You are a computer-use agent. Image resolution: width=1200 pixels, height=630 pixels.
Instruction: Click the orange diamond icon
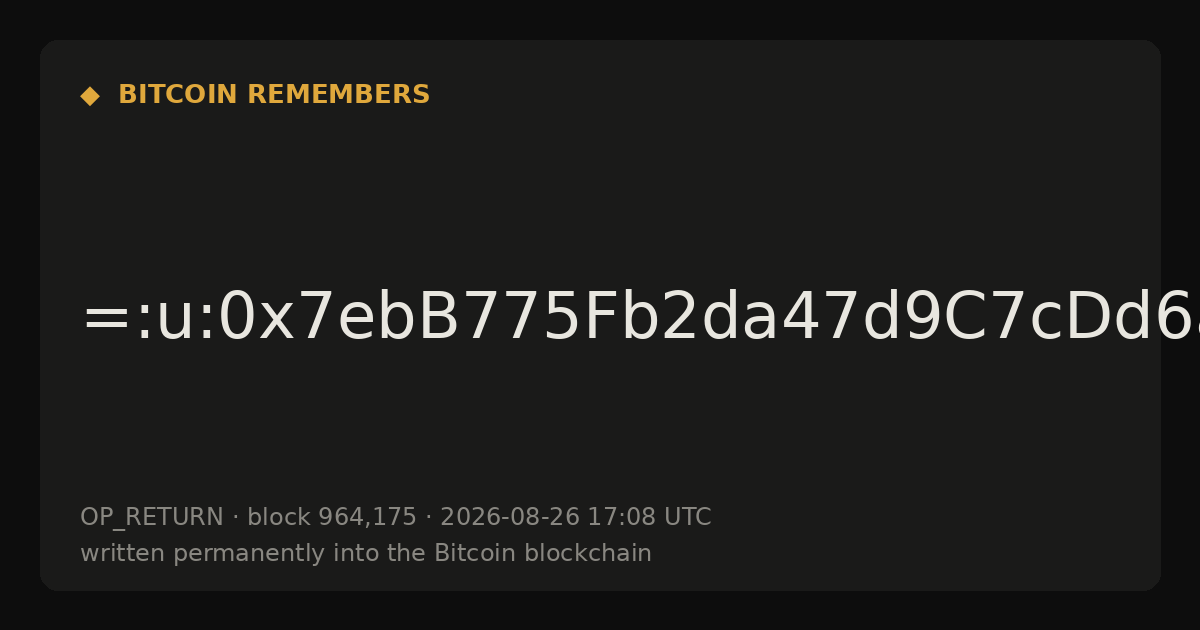pos(90,96)
